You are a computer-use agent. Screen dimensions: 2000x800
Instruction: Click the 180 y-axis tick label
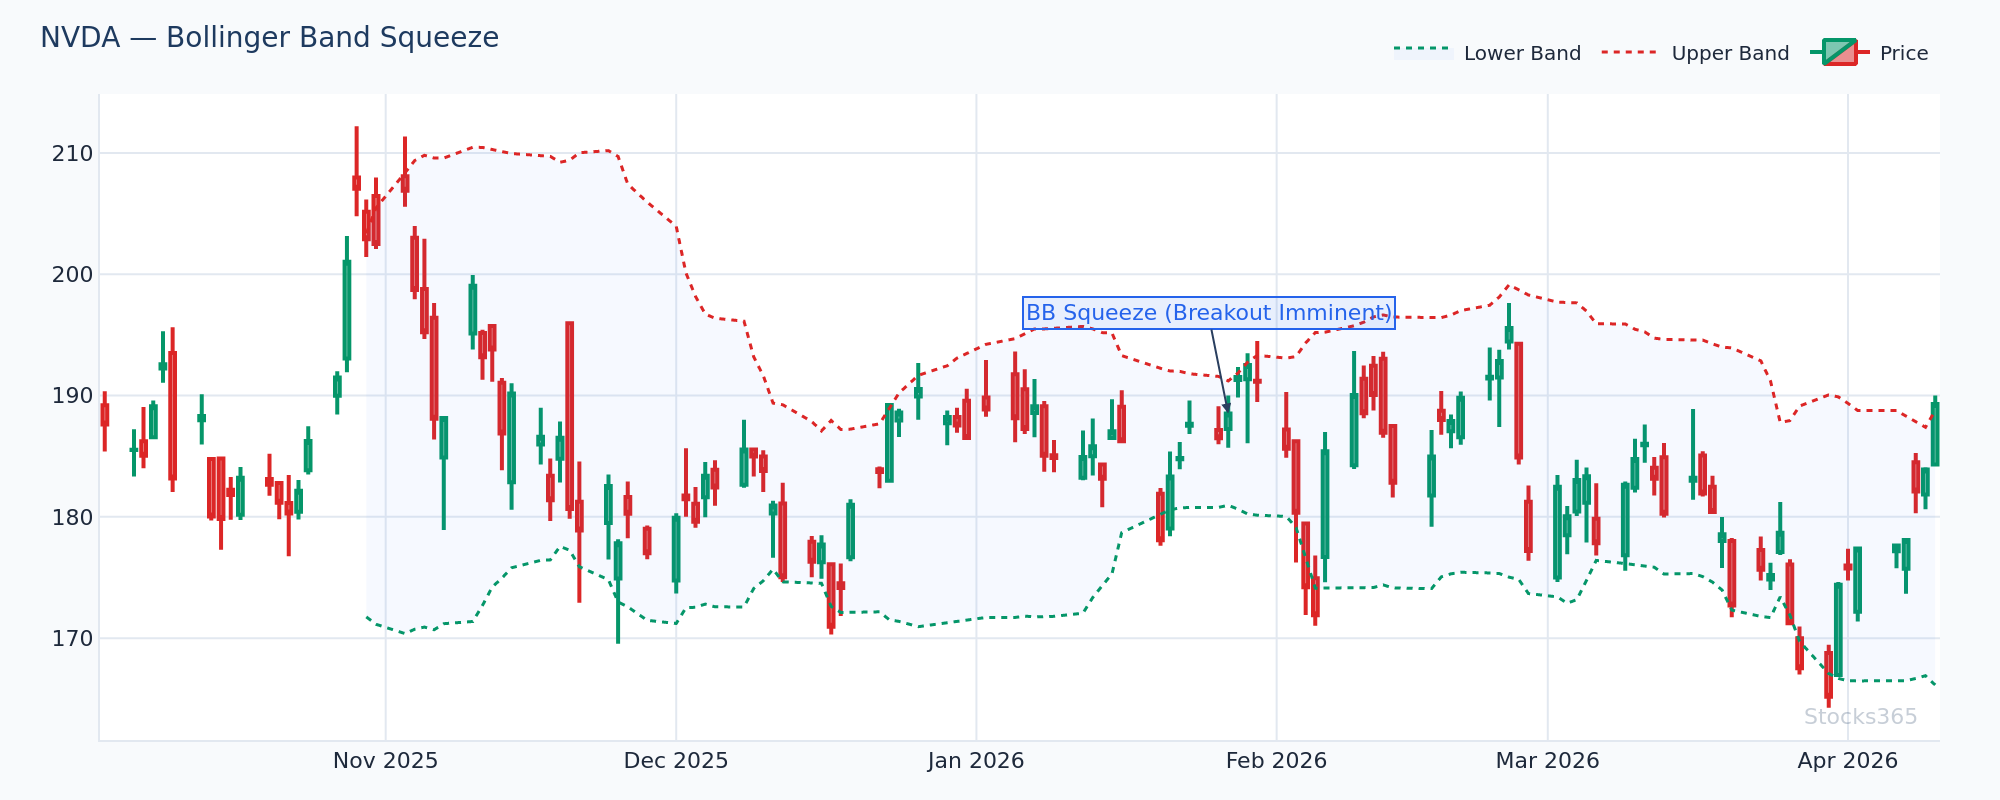[73, 517]
